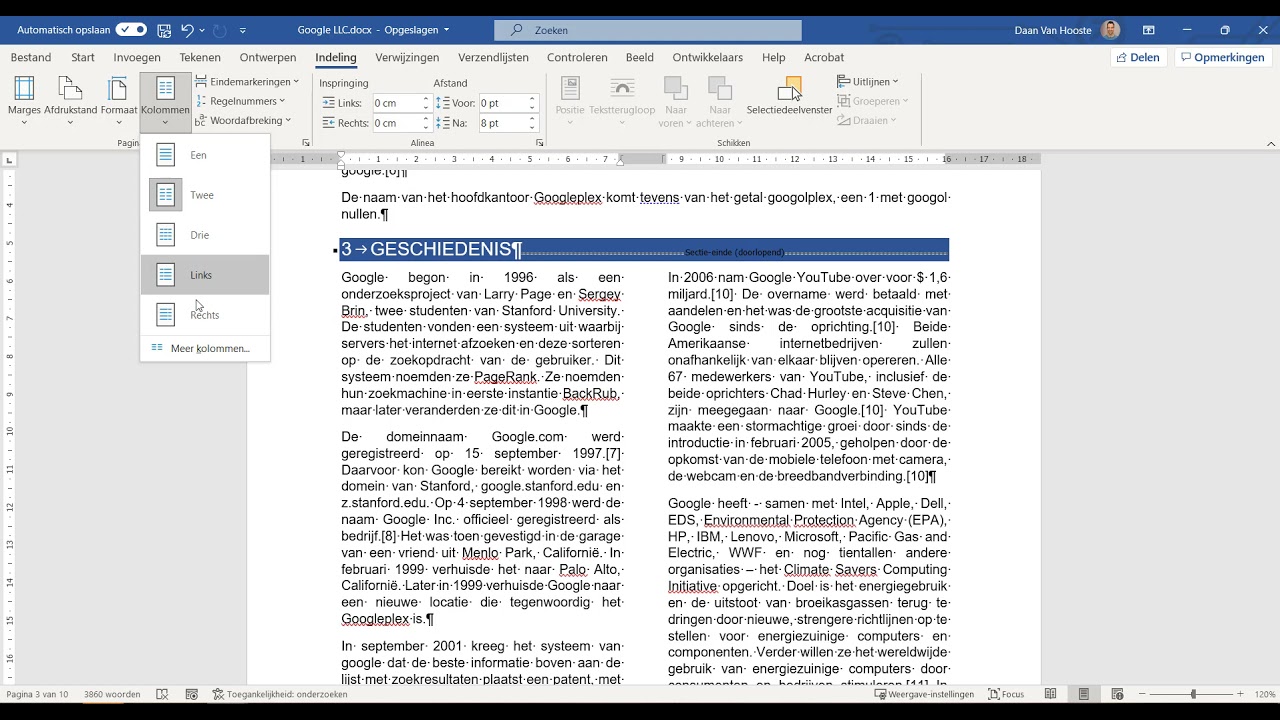The height and width of the screenshot is (720, 1280).
Task: Switch to the Ontwerpen tab
Action: [x=268, y=58]
